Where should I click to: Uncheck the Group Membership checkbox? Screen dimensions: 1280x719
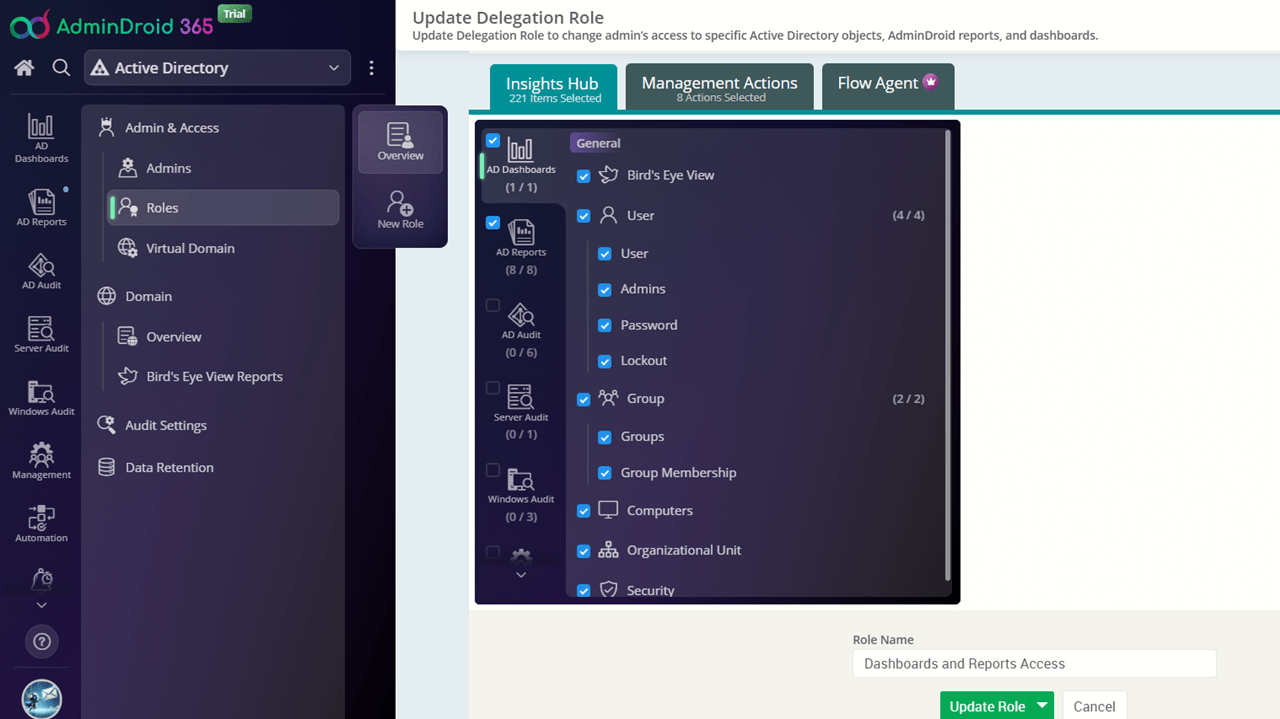tap(604, 473)
